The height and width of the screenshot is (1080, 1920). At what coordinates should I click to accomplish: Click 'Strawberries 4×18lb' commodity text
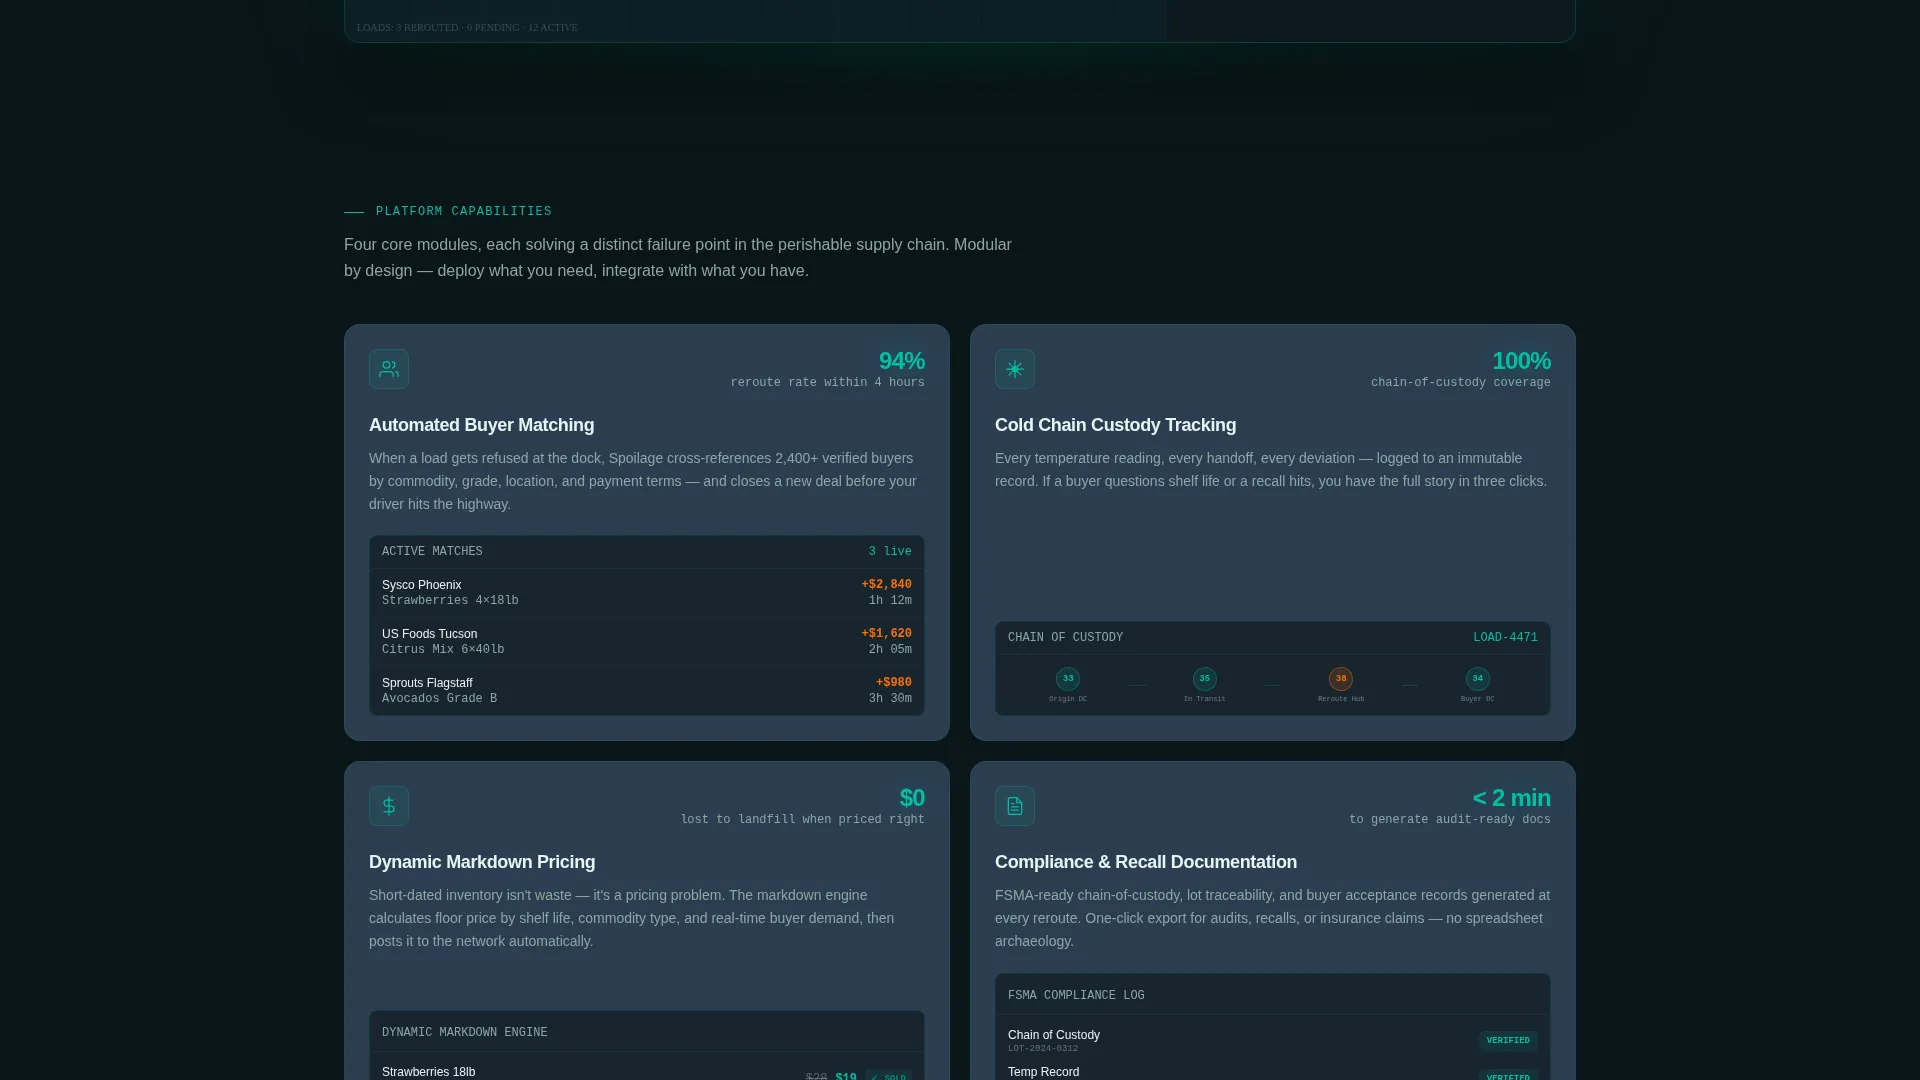pyautogui.click(x=450, y=601)
